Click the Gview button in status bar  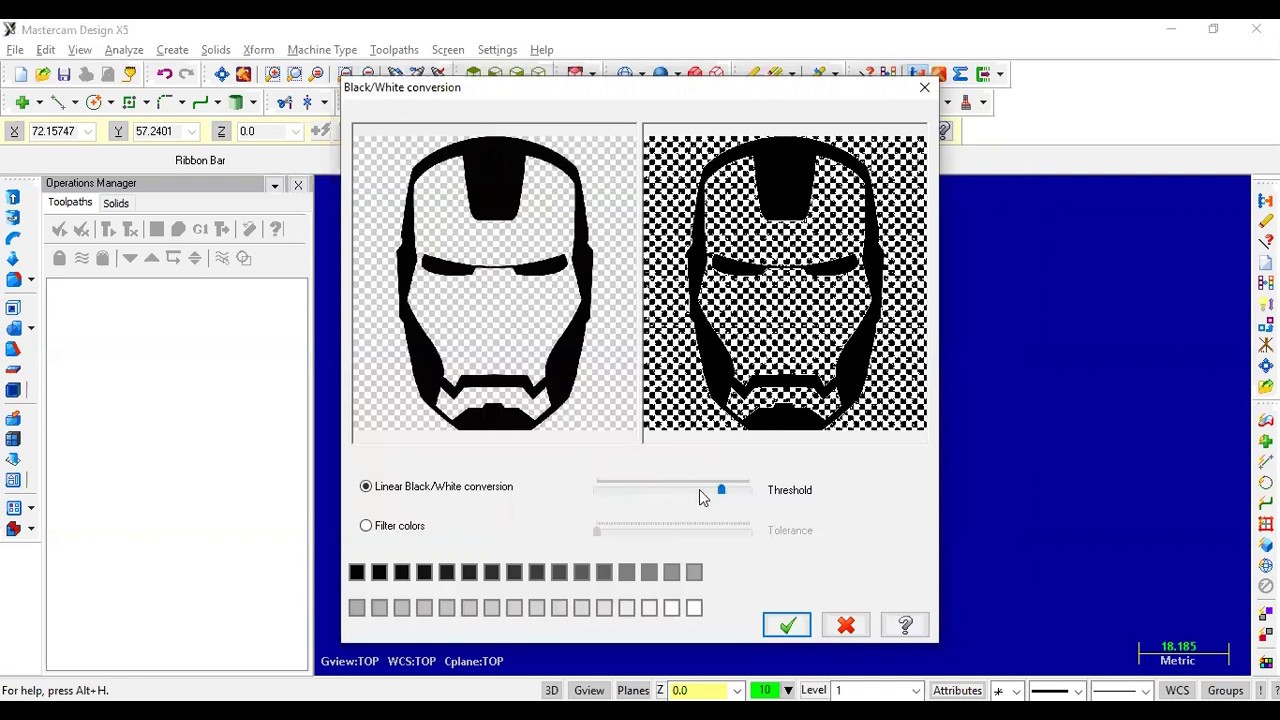[589, 690]
